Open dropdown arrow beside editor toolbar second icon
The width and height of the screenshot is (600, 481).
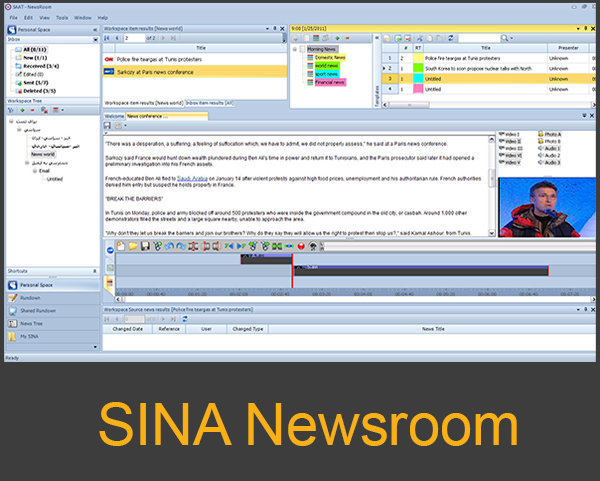tap(125, 126)
